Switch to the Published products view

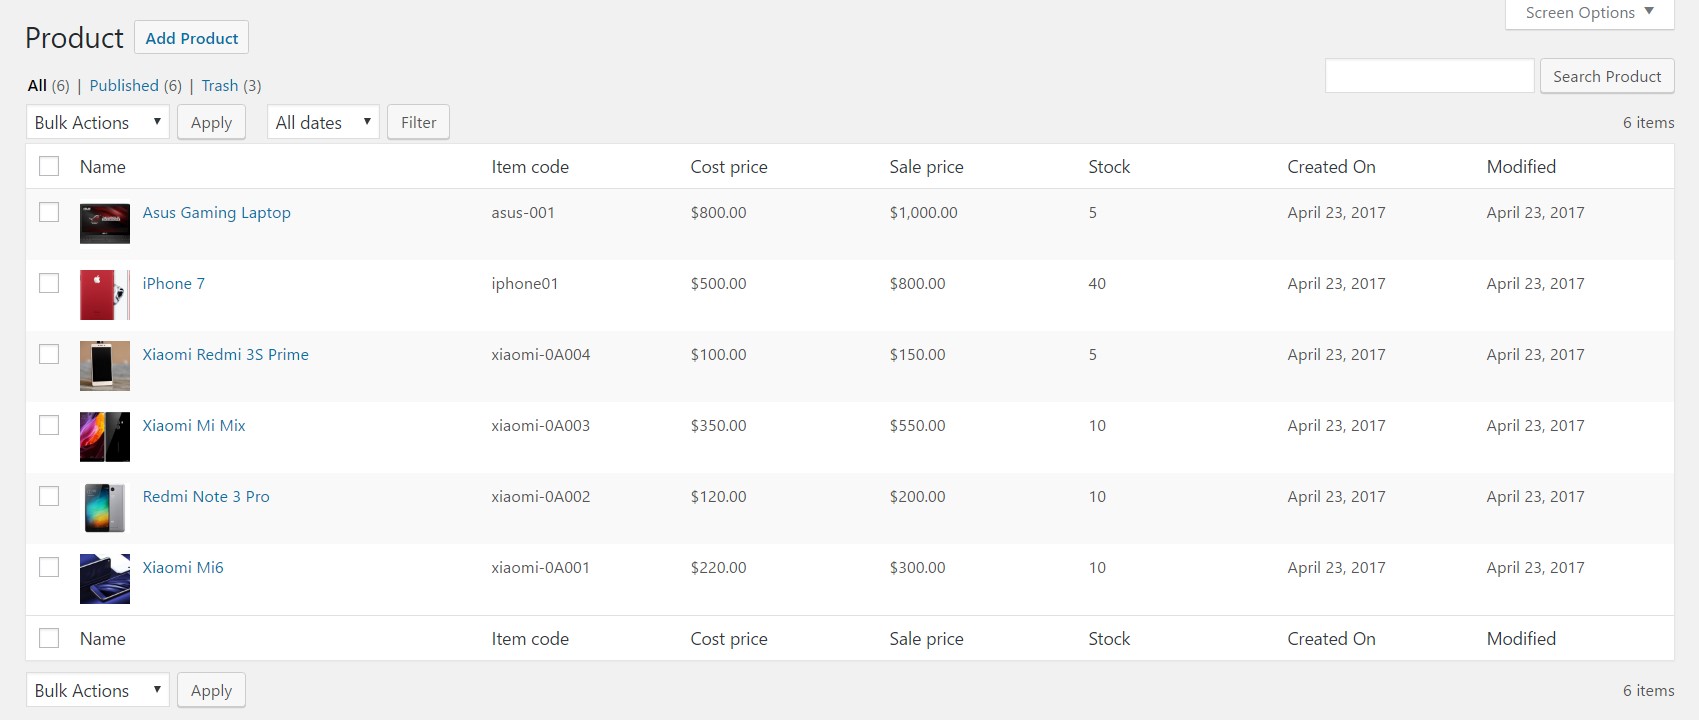[x=124, y=86]
